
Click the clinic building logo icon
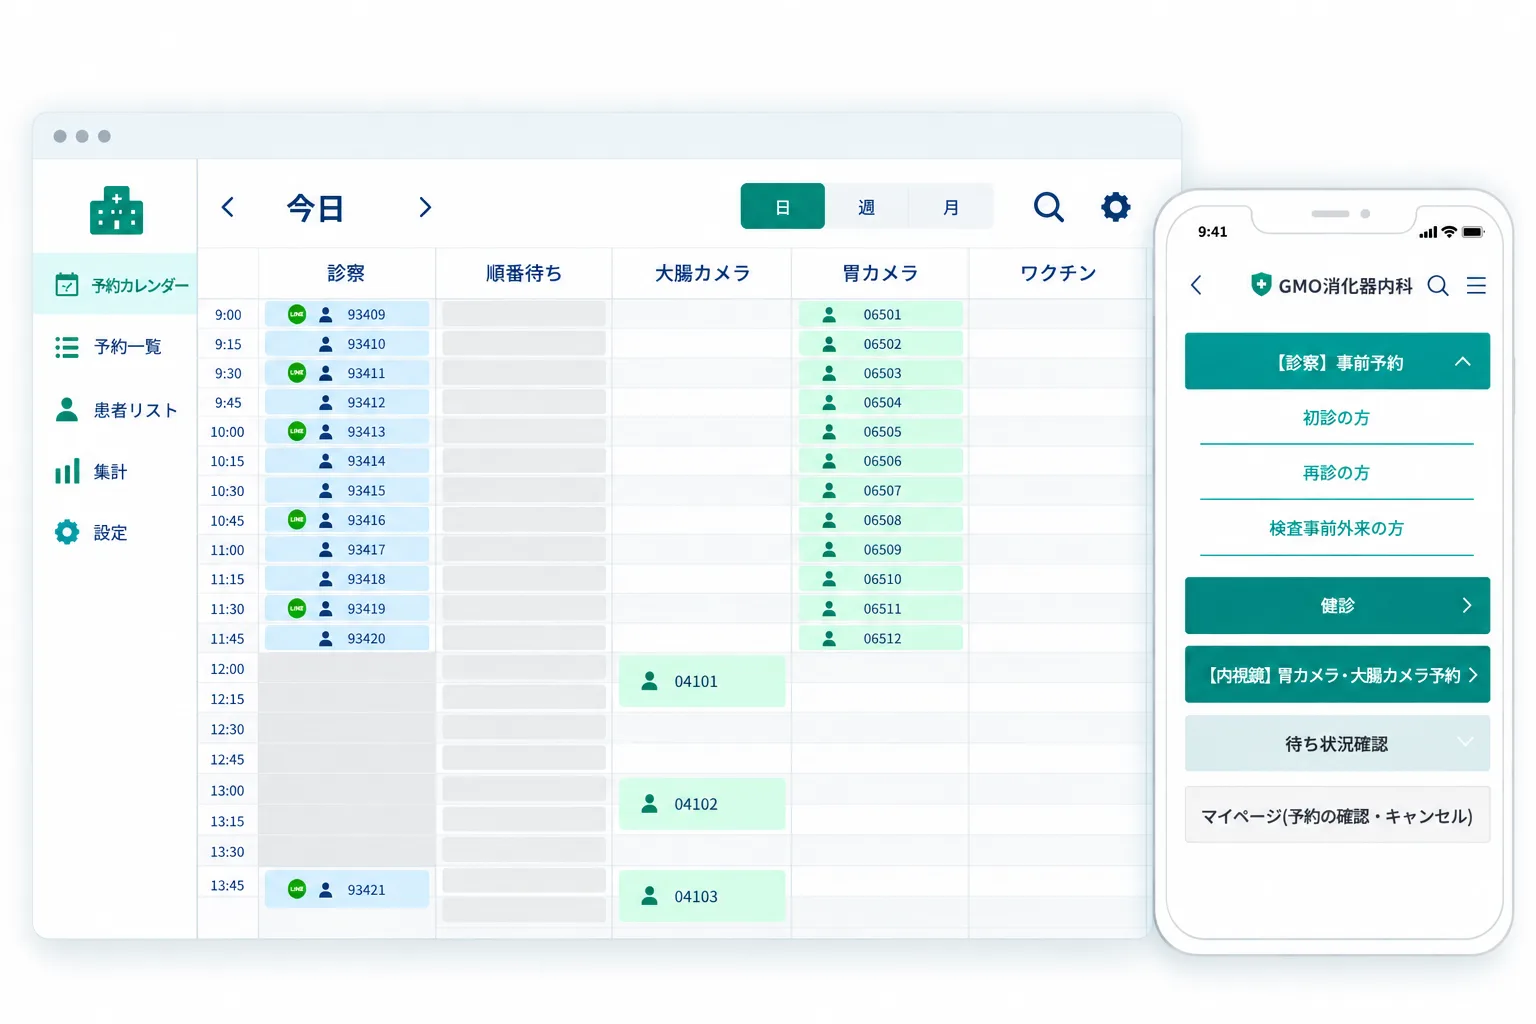(116, 211)
